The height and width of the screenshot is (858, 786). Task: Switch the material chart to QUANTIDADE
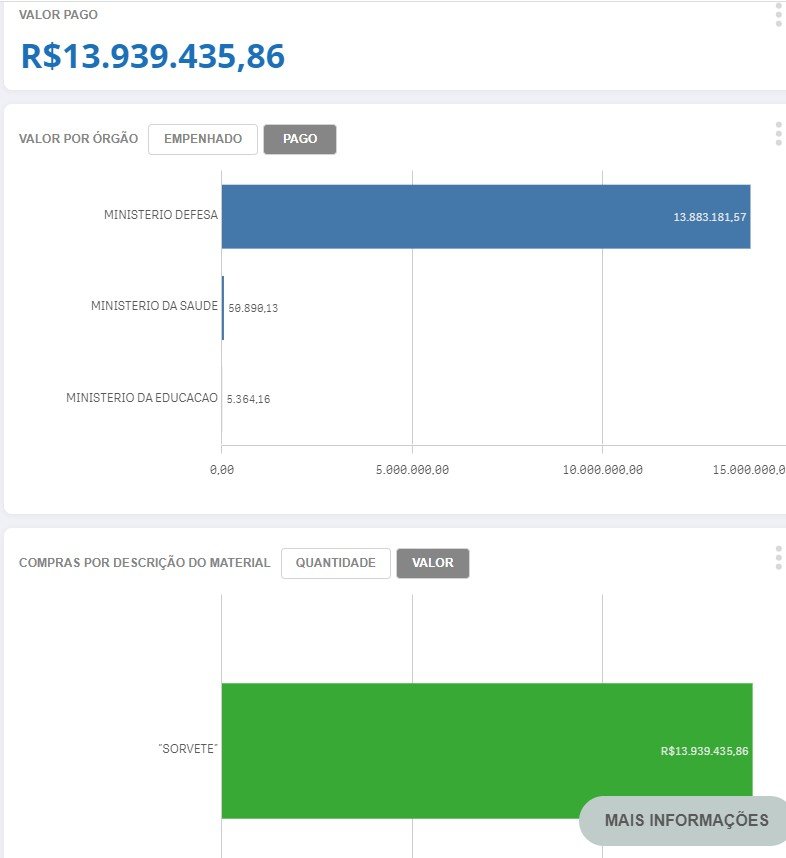coord(336,563)
